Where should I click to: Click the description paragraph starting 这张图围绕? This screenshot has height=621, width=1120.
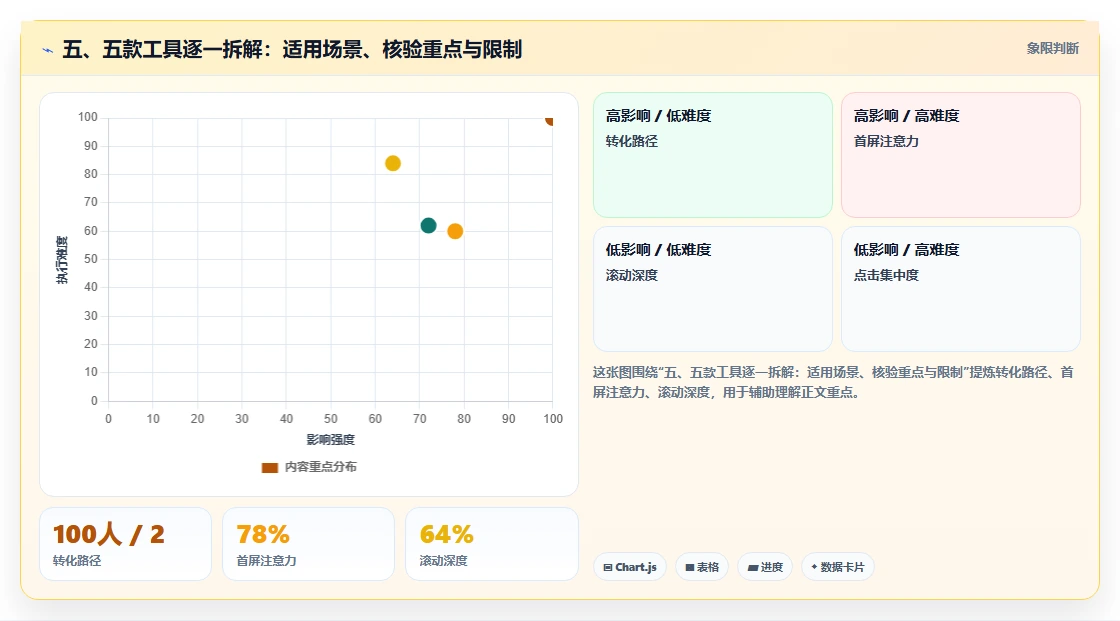coord(833,382)
